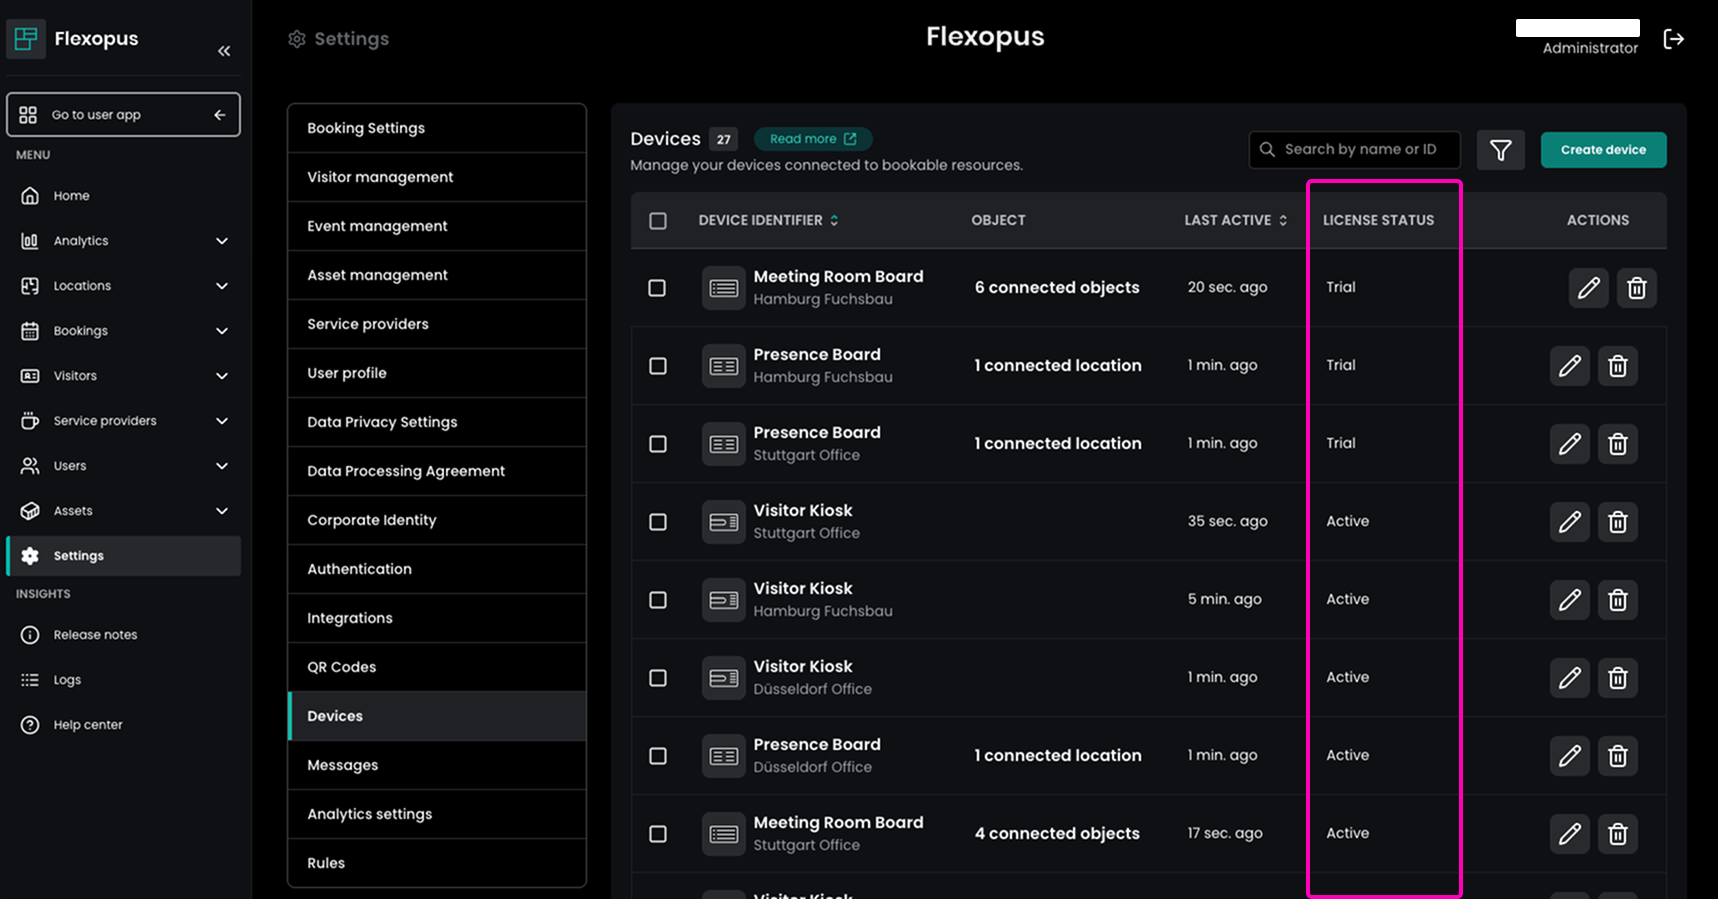Open the Read more link
This screenshot has width=1718, height=899.
click(x=812, y=139)
